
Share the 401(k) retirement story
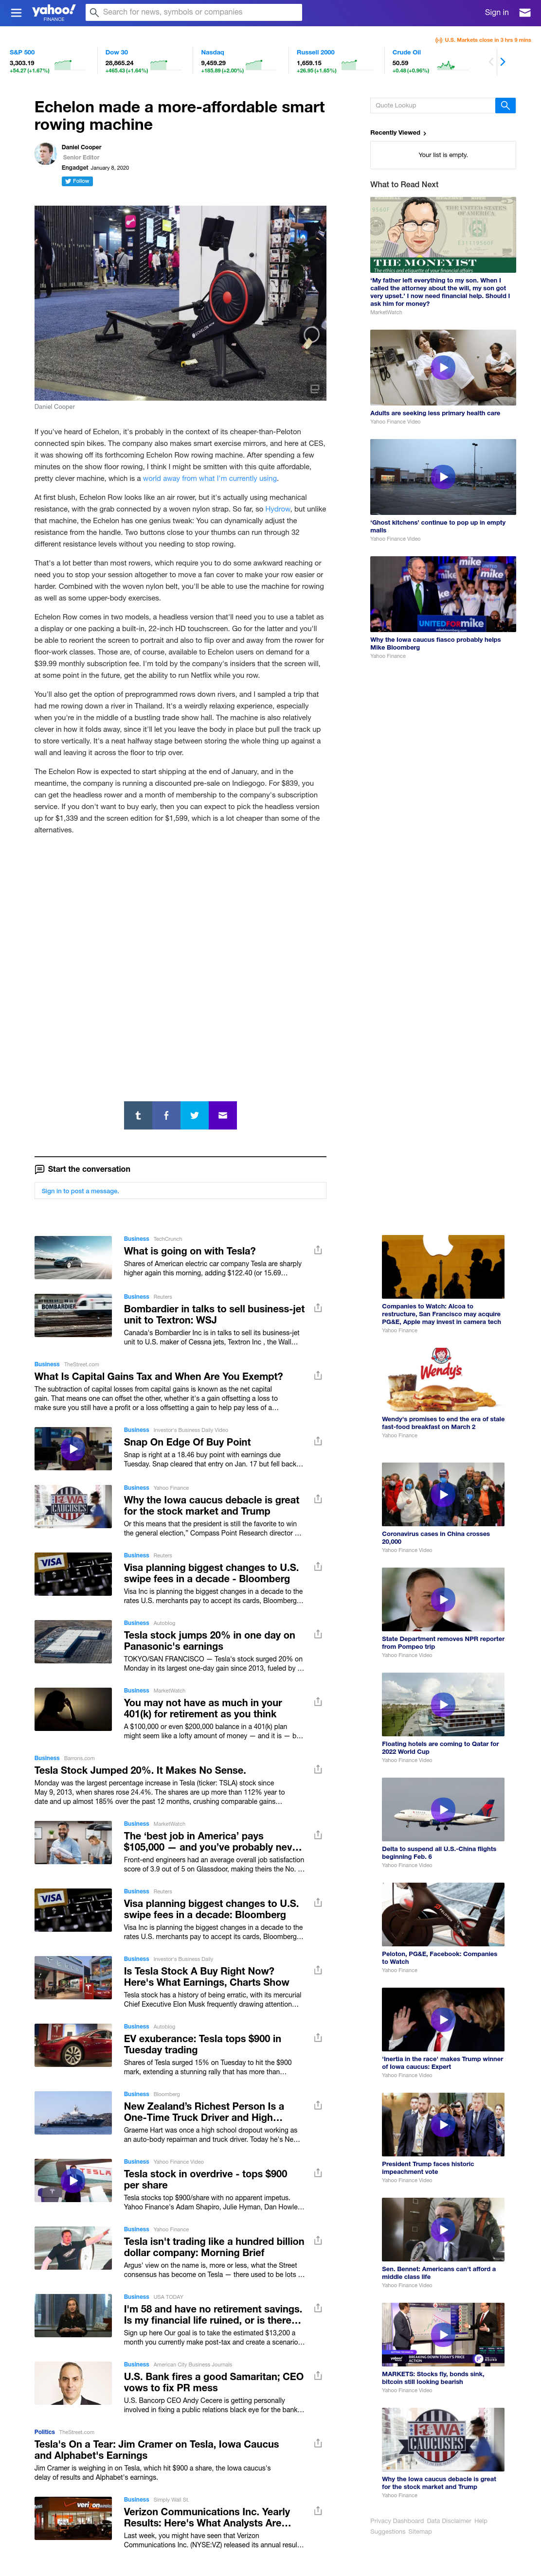tap(318, 1701)
